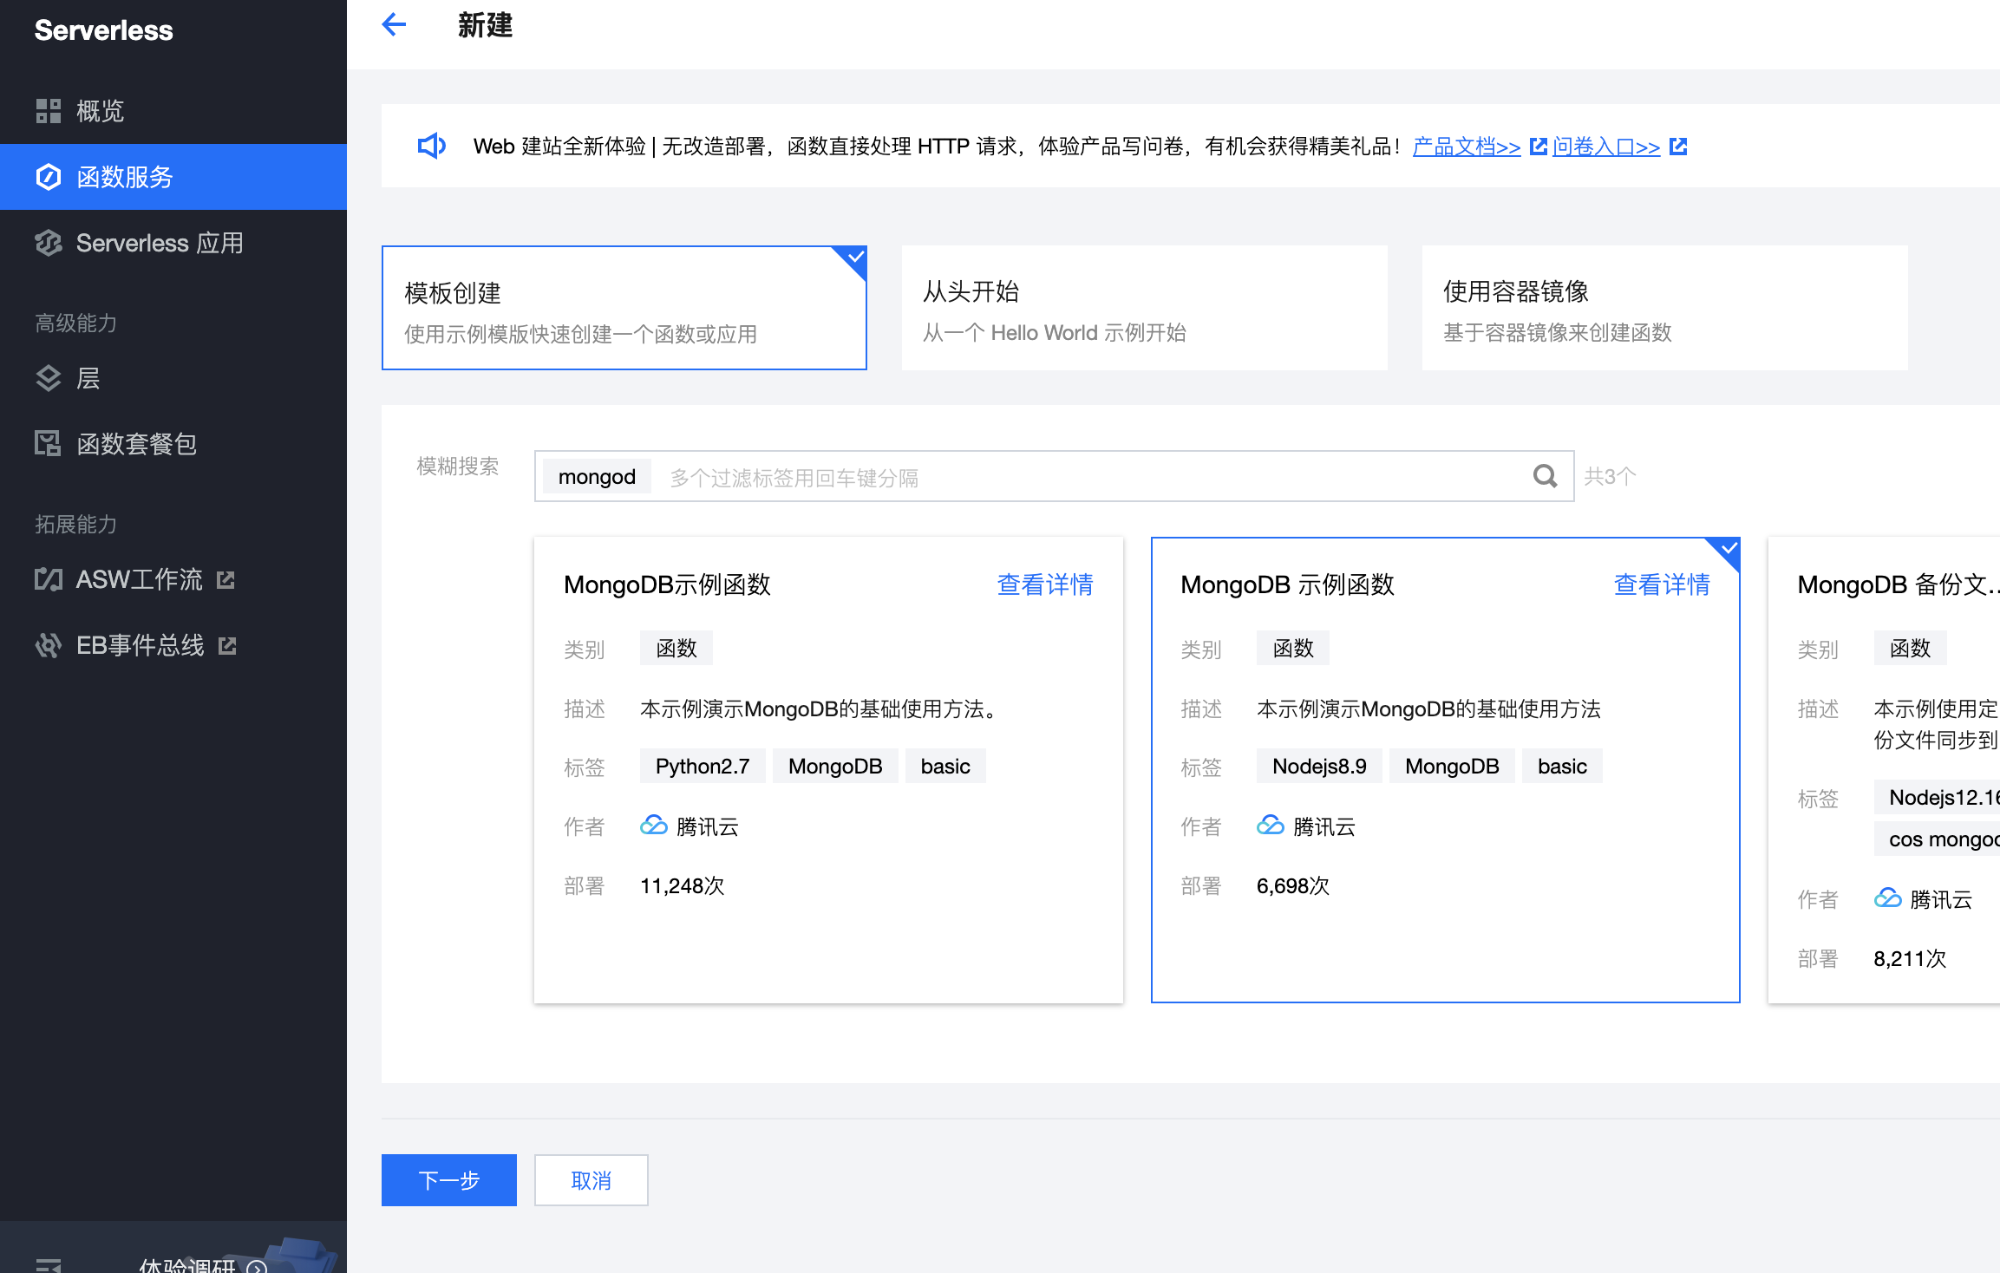Click 腾讯云 cloud icon on Python2.7 card
This screenshot has height=1273, width=2000.
[x=653, y=825]
